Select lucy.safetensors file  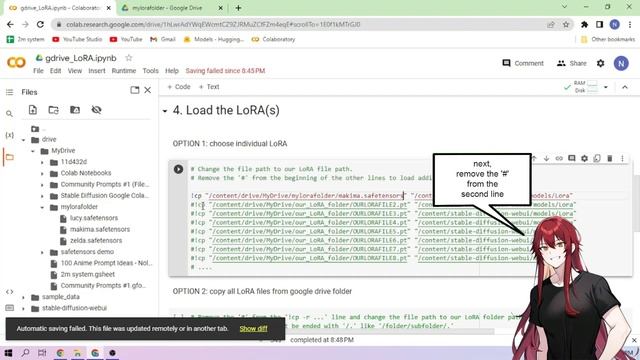coord(93,218)
